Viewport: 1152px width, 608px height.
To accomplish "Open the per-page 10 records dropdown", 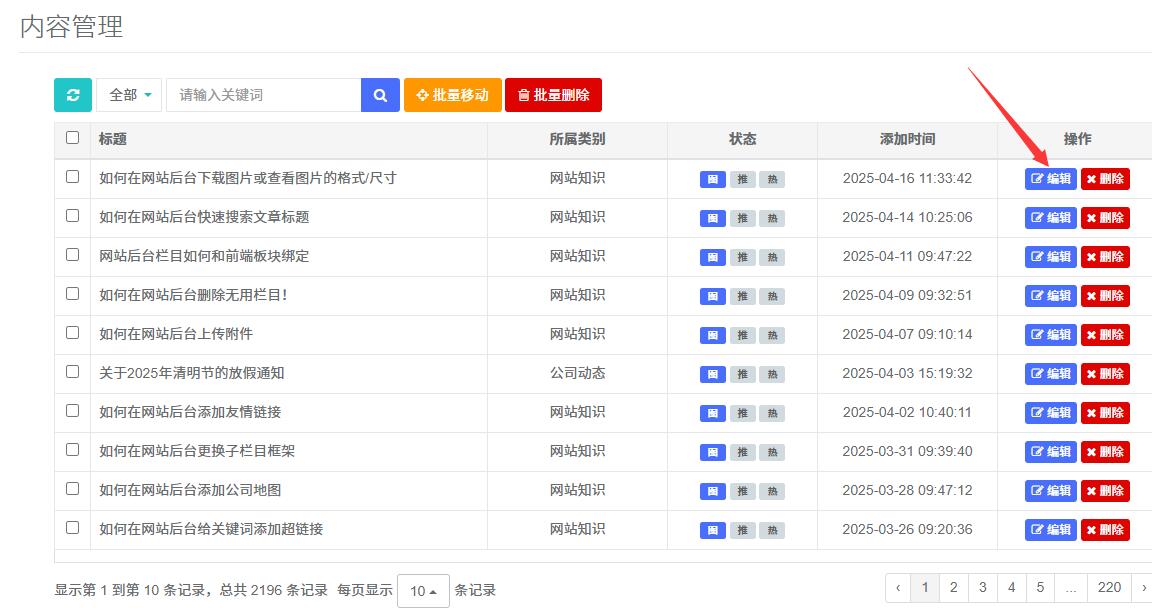I will [423, 591].
